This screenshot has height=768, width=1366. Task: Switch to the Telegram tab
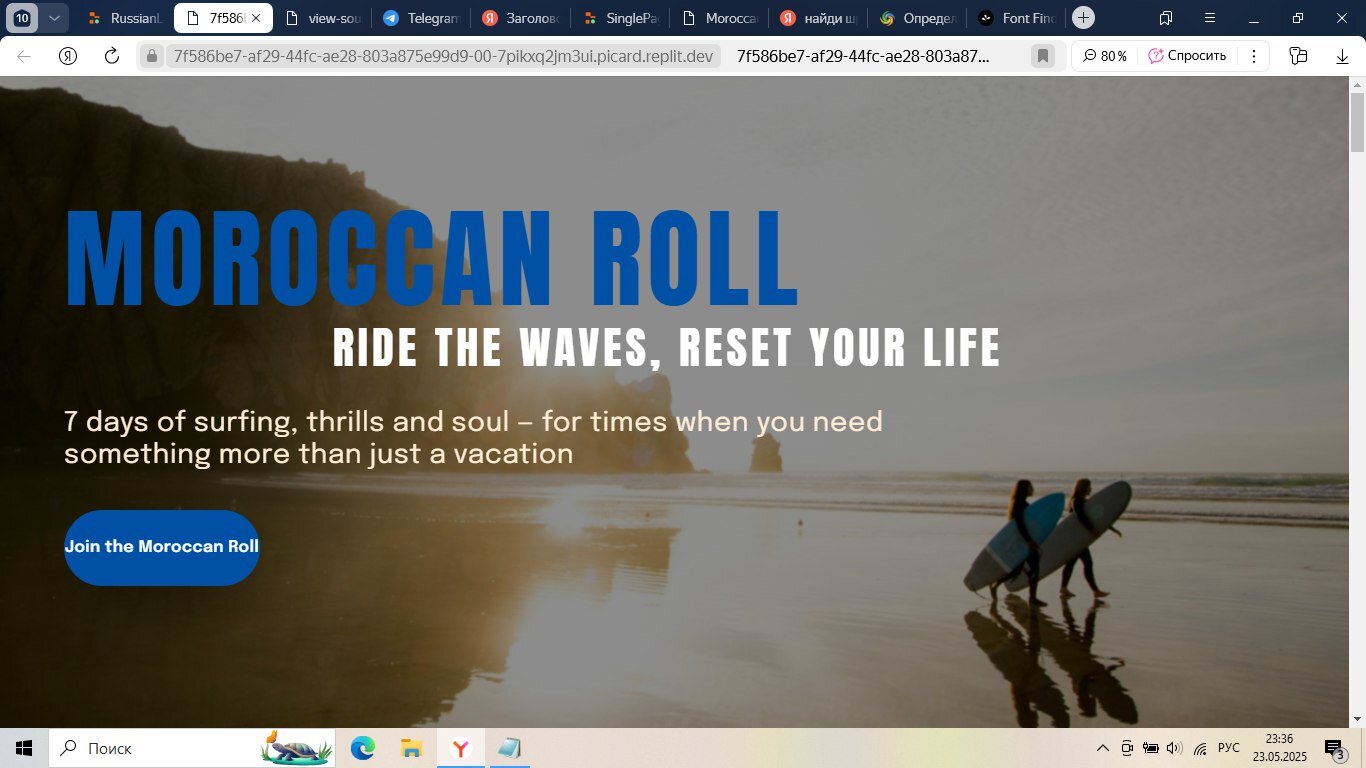[x=423, y=18]
